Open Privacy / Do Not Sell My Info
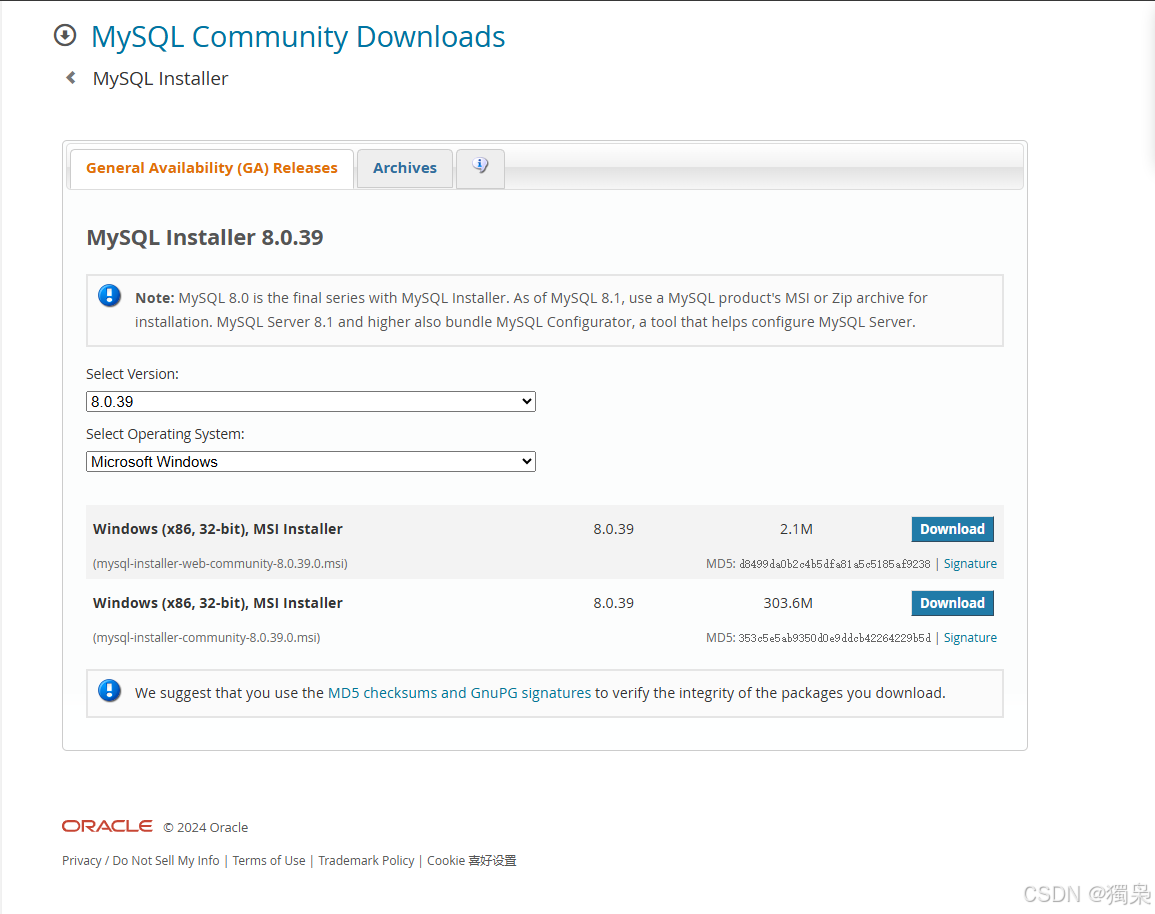1155x914 pixels. [141, 860]
